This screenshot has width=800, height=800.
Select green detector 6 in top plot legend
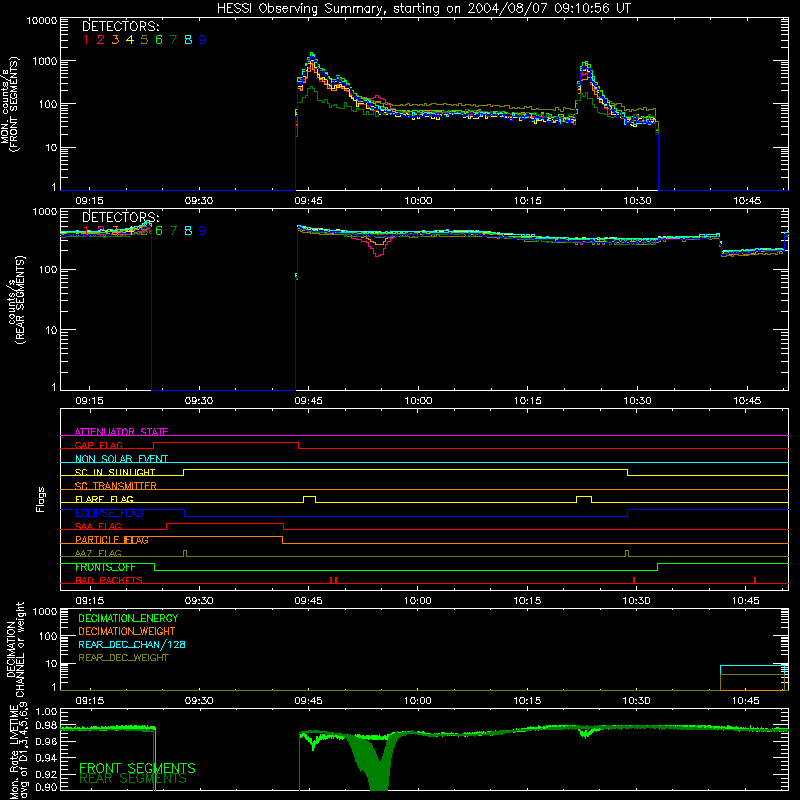point(159,40)
